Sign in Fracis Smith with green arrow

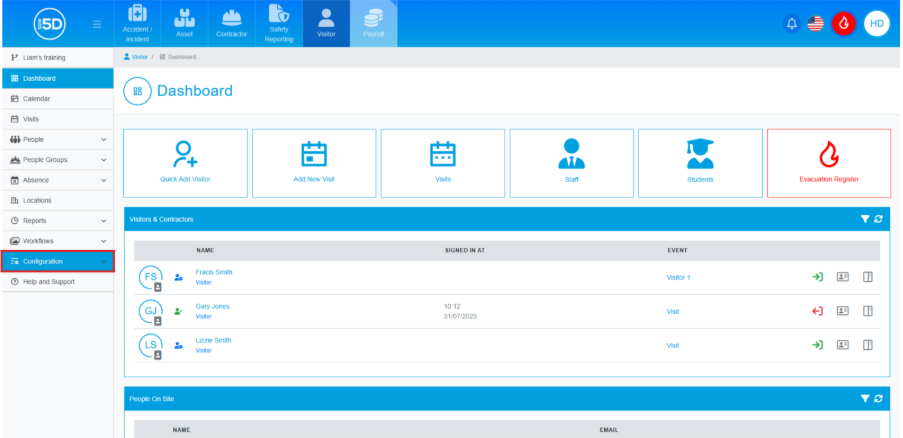coord(817,277)
